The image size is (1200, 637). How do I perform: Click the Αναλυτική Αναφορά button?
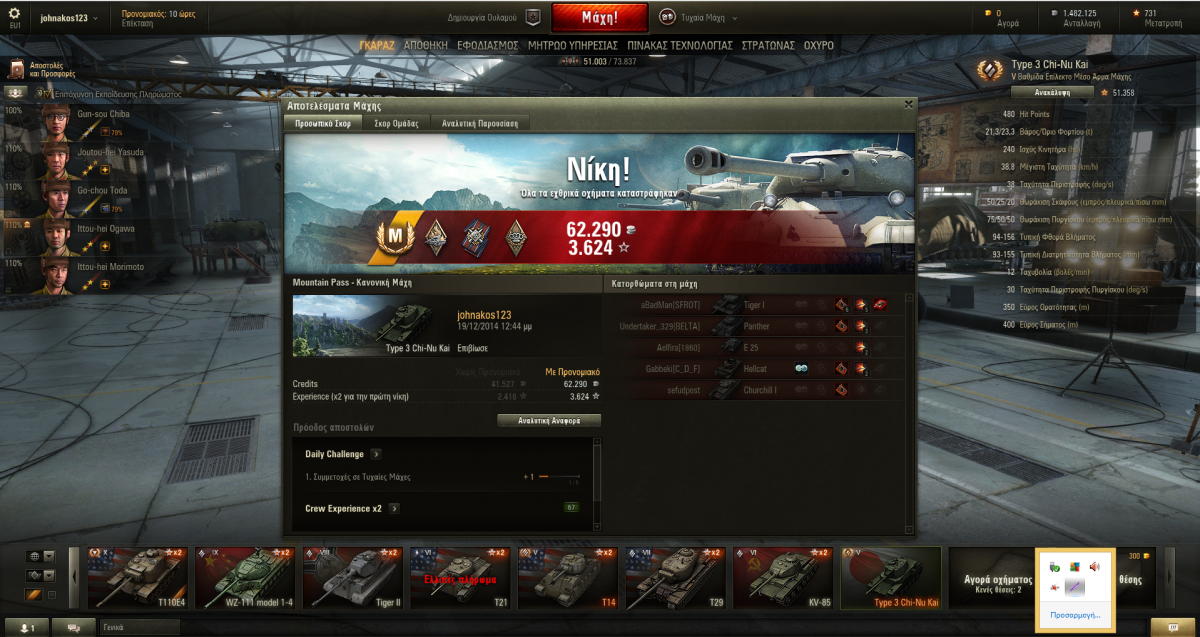click(x=549, y=421)
